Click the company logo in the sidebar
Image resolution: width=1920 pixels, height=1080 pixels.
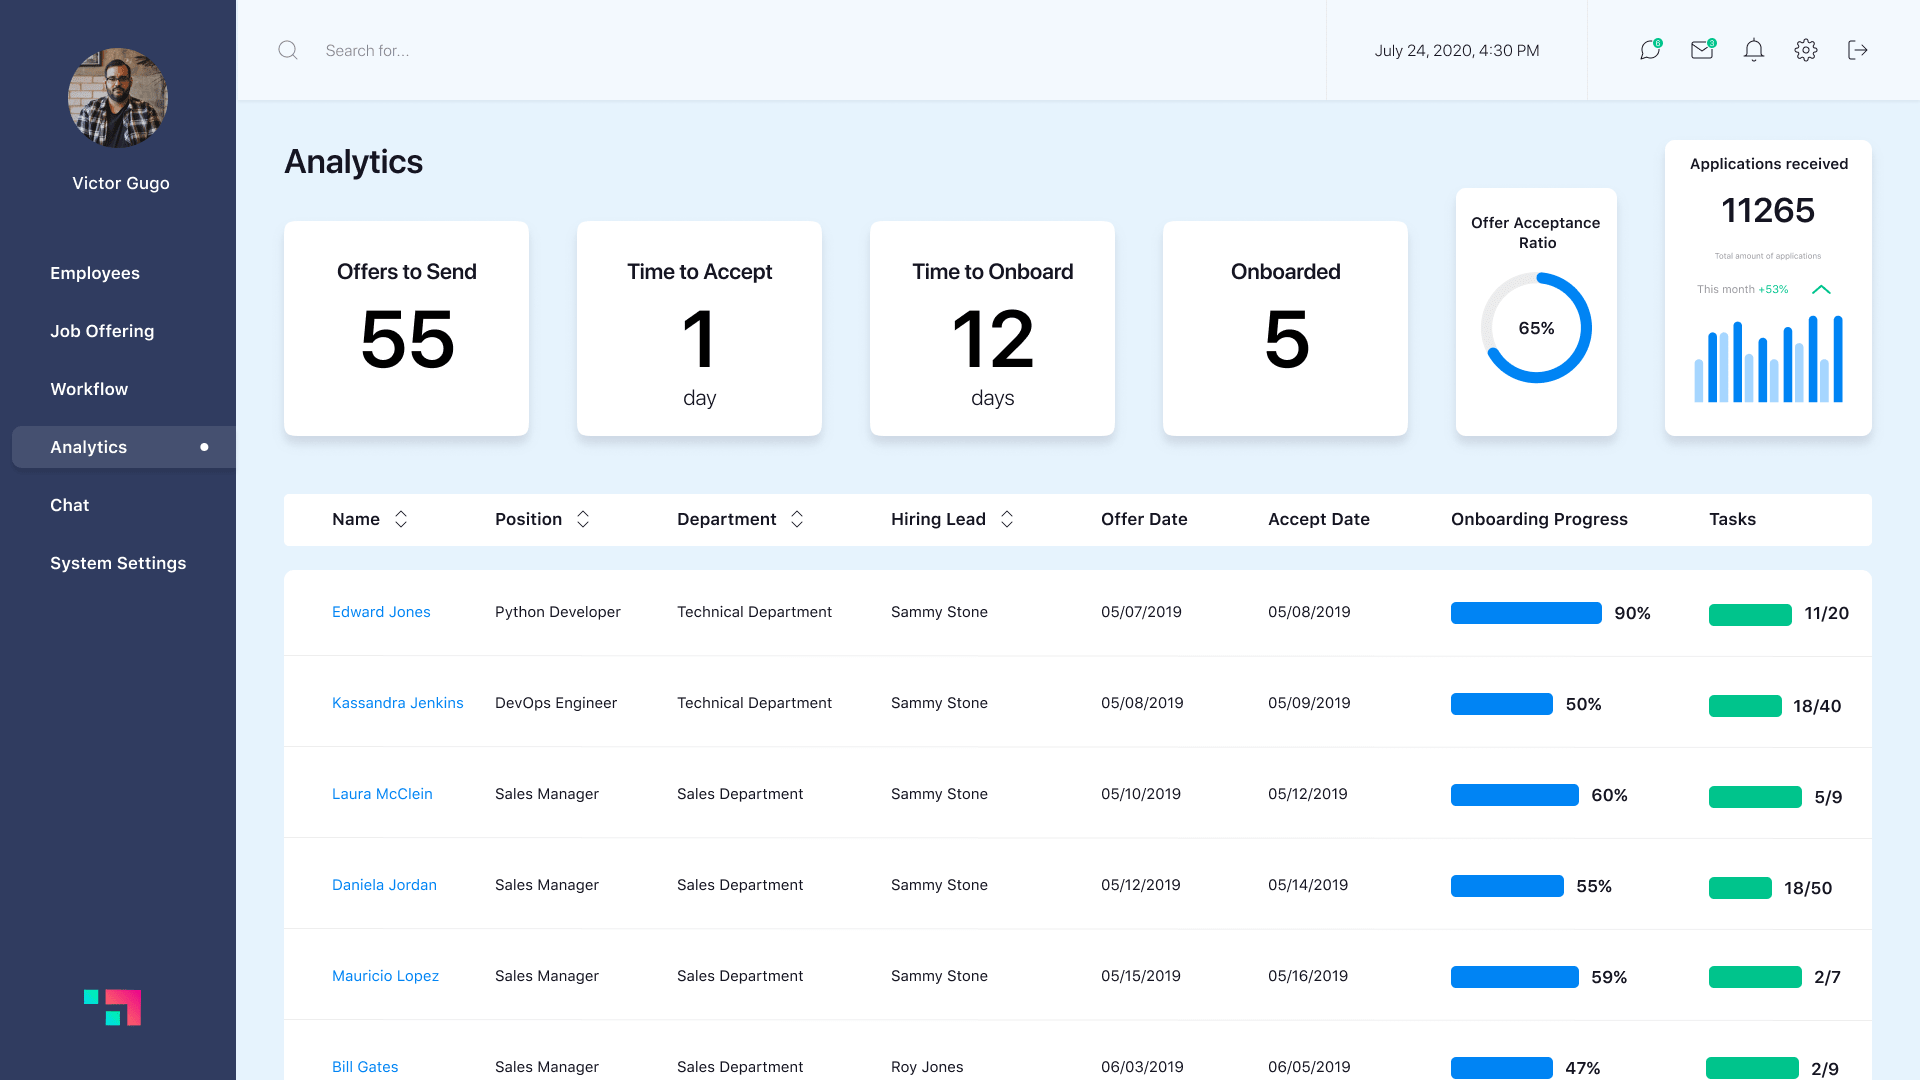click(x=113, y=1007)
